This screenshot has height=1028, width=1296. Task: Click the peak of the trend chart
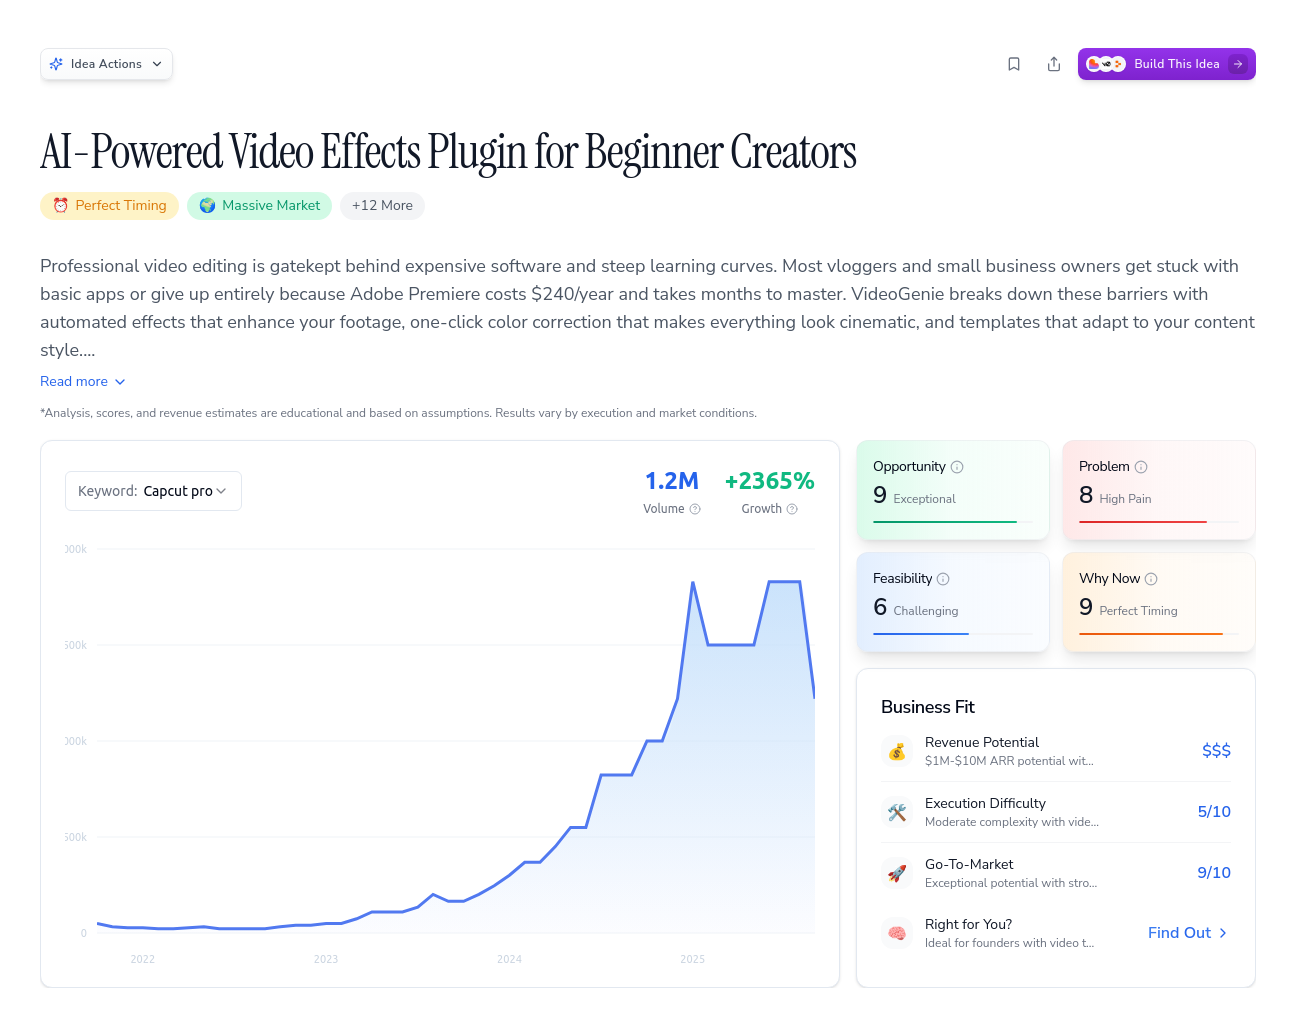click(691, 582)
